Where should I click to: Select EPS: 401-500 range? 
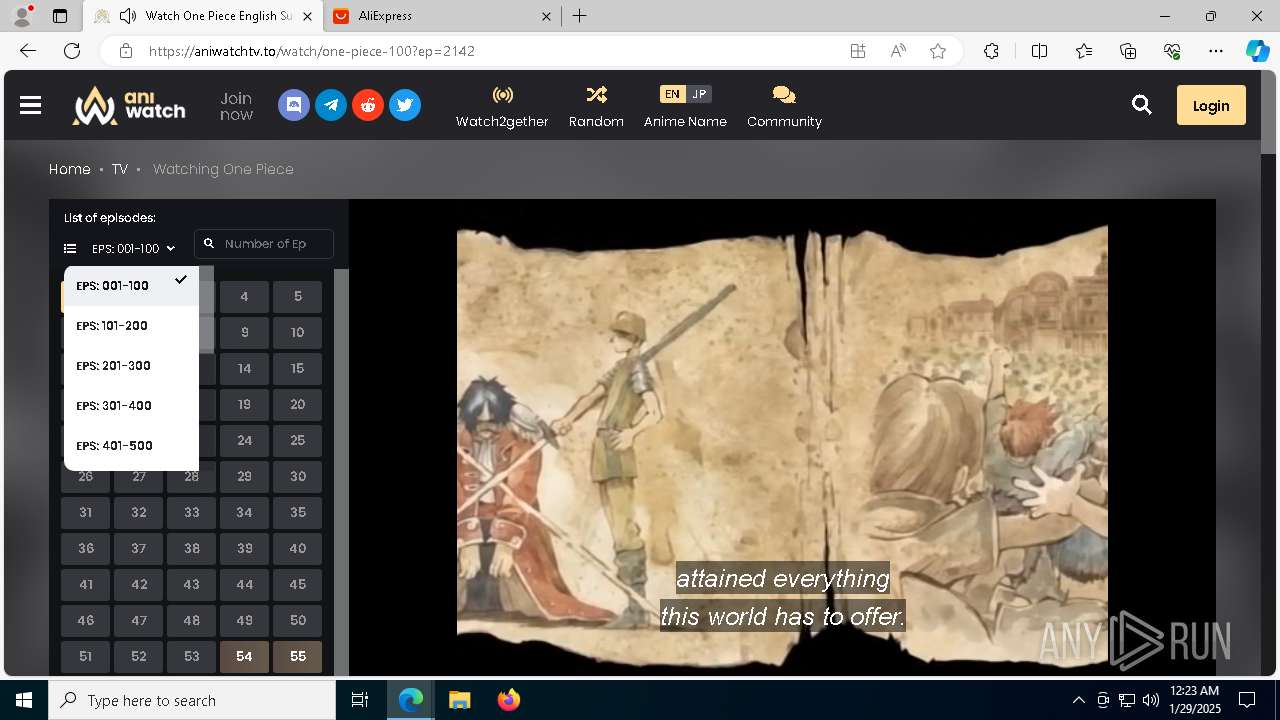pos(131,446)
